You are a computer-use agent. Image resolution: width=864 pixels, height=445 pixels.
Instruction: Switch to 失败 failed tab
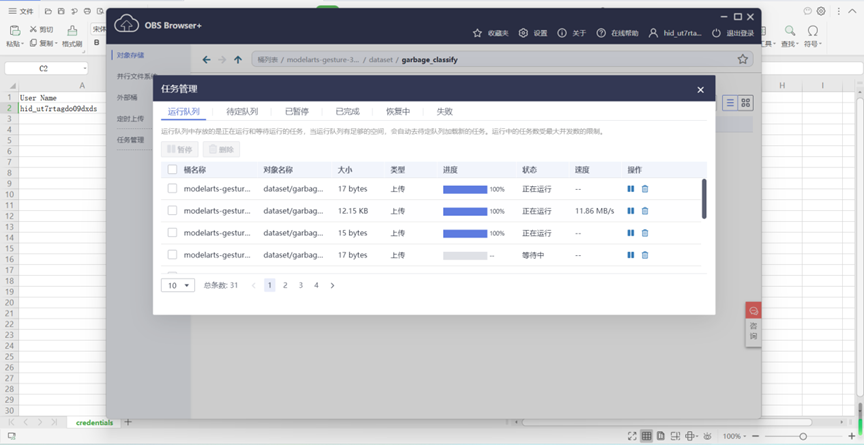tap(445, 111)
